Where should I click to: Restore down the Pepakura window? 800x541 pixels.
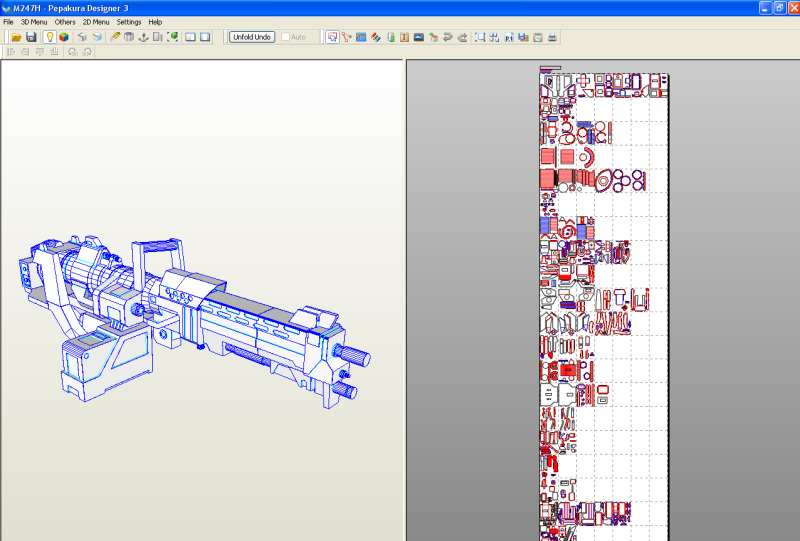tap(780, 8)
